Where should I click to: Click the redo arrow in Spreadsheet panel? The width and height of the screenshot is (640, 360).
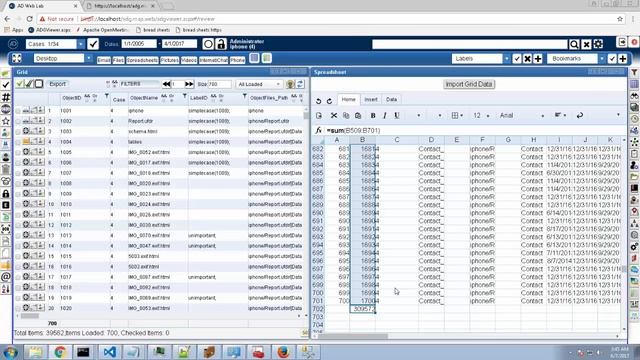[x=329, y=101]
